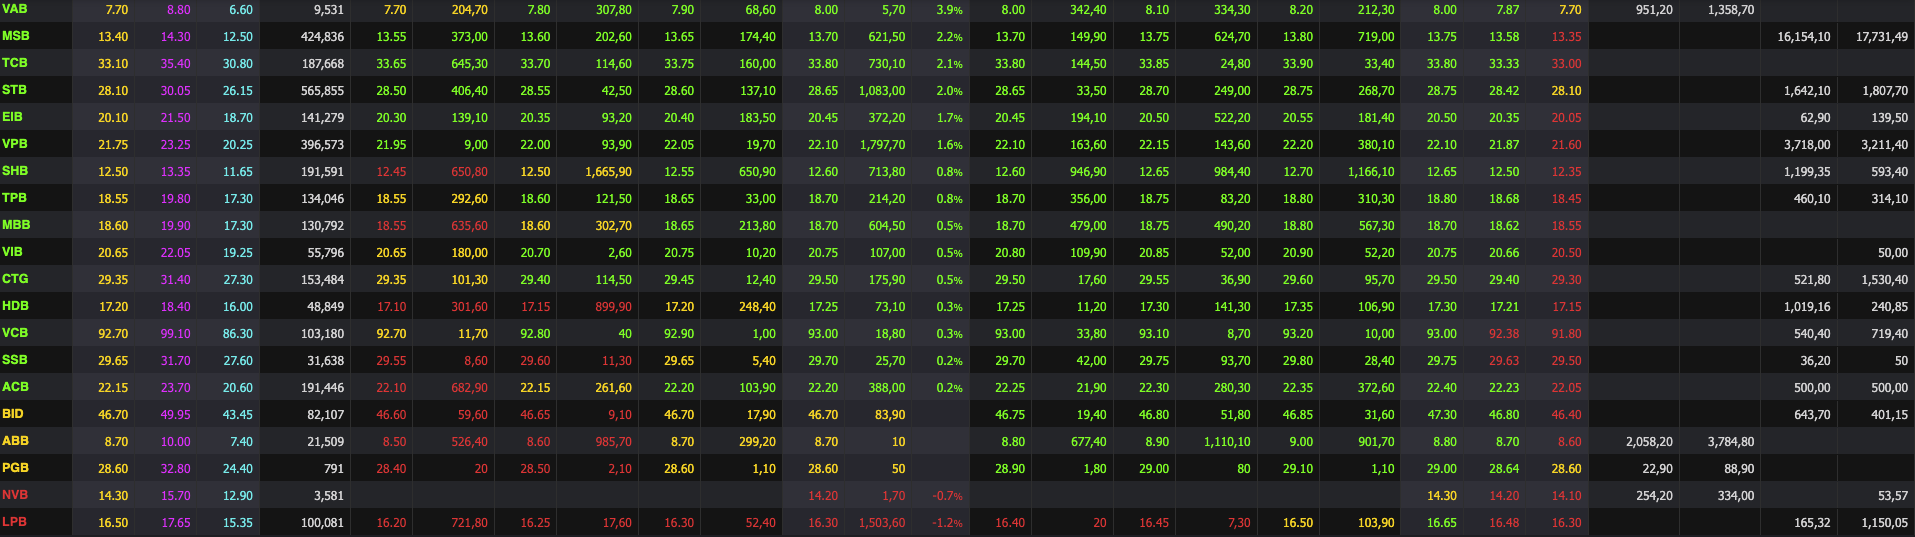Click the EIB ticker
The width and height of the screenshot is (1915, 537).
tap(13, 117)
